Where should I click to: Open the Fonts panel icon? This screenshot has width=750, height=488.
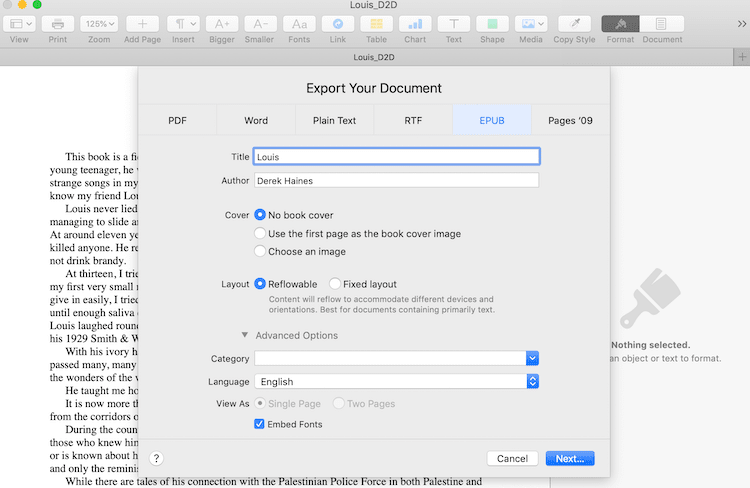click(x=299, y=24)
